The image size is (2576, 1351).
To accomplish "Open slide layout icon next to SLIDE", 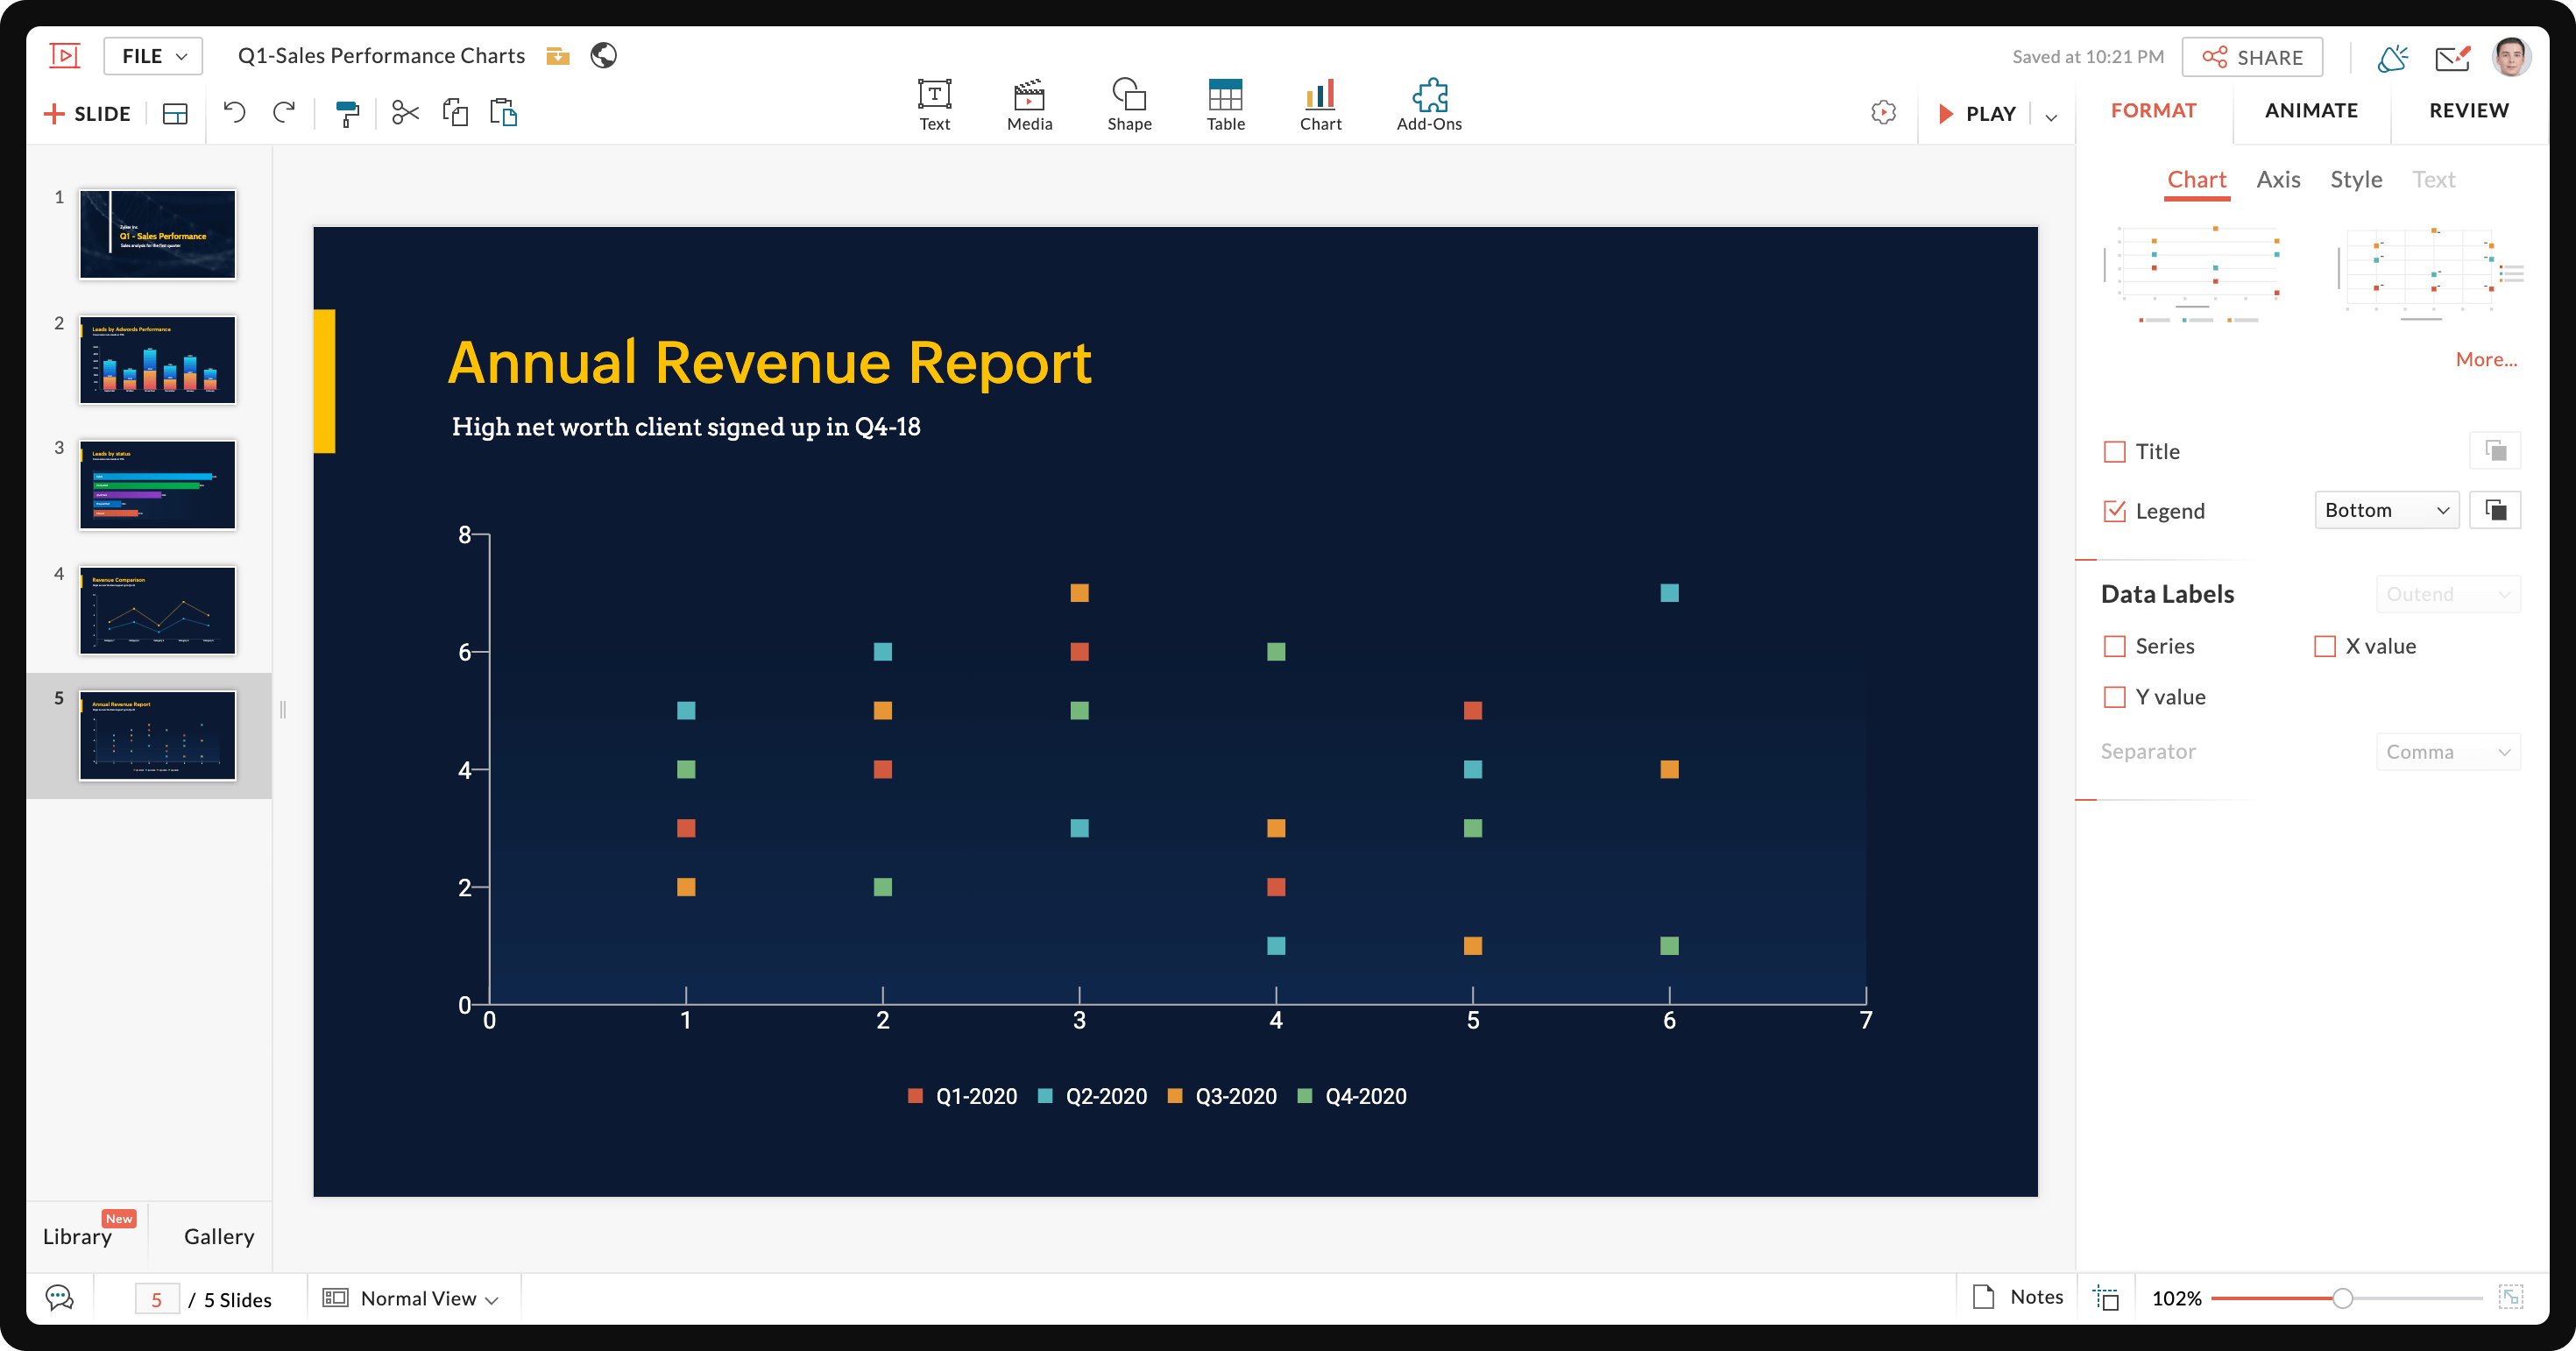I will click(175, 114).
